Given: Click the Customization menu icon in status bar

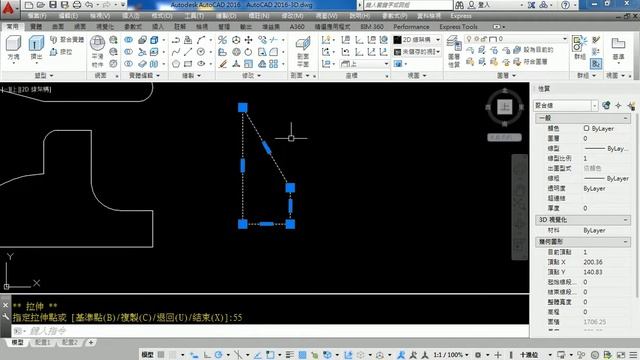Looking at the screenshot, I should pos(633,355).
